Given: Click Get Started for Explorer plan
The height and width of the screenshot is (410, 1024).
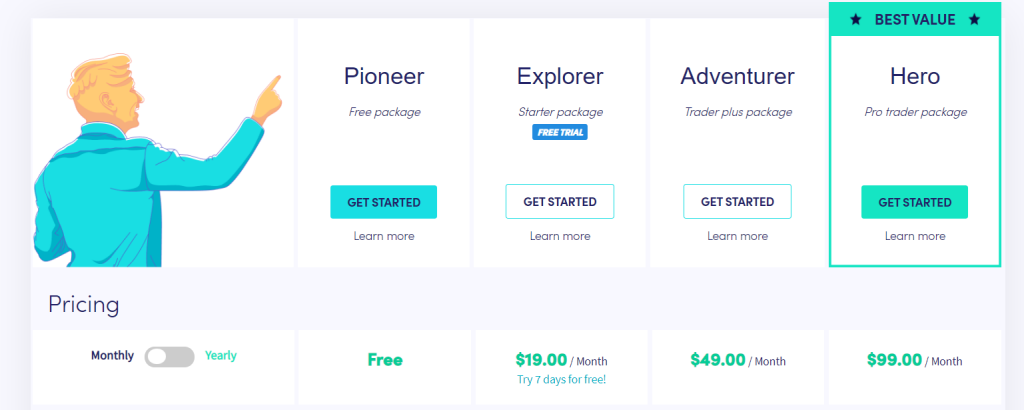Looking at the screenshot, I should click(560, 202).
